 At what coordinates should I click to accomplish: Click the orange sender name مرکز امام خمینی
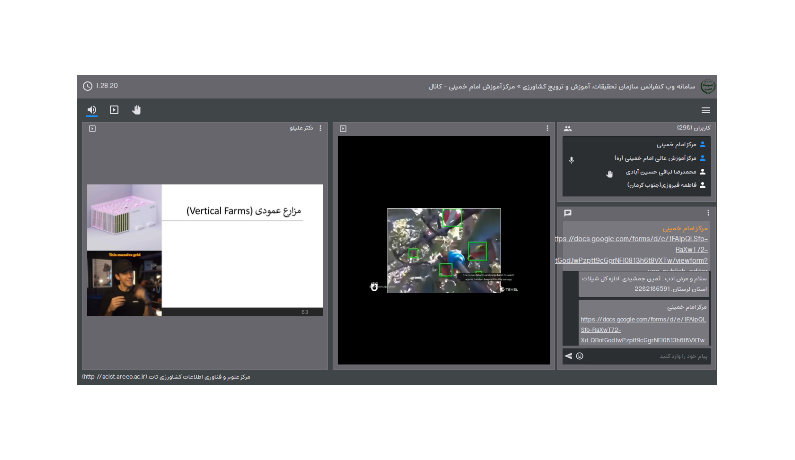(x=685, y=228)
